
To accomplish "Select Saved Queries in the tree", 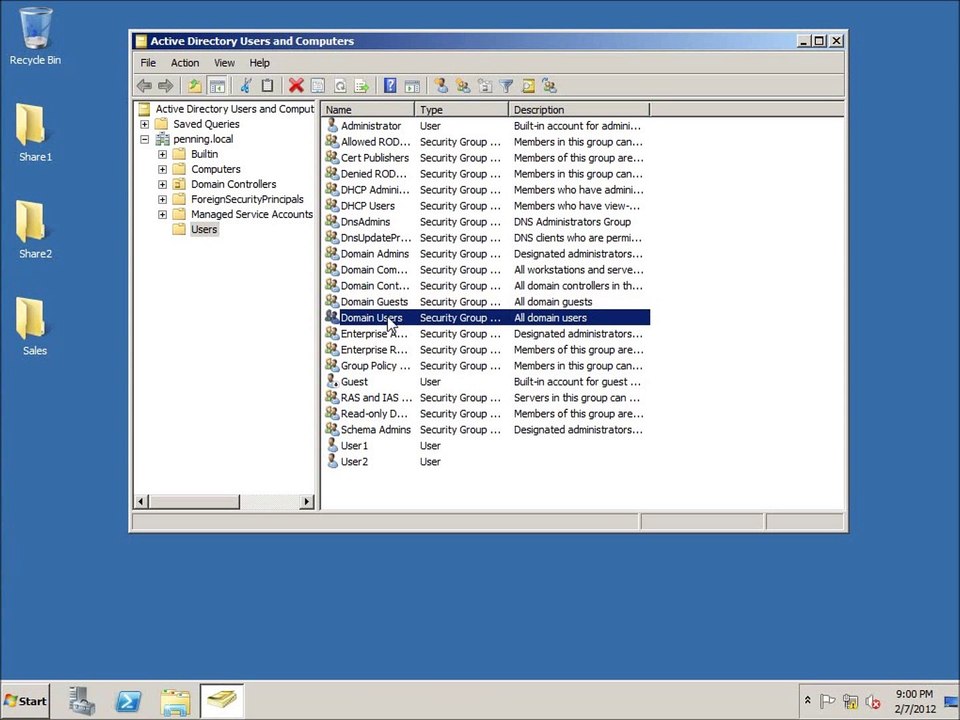I will click(206, 124).
